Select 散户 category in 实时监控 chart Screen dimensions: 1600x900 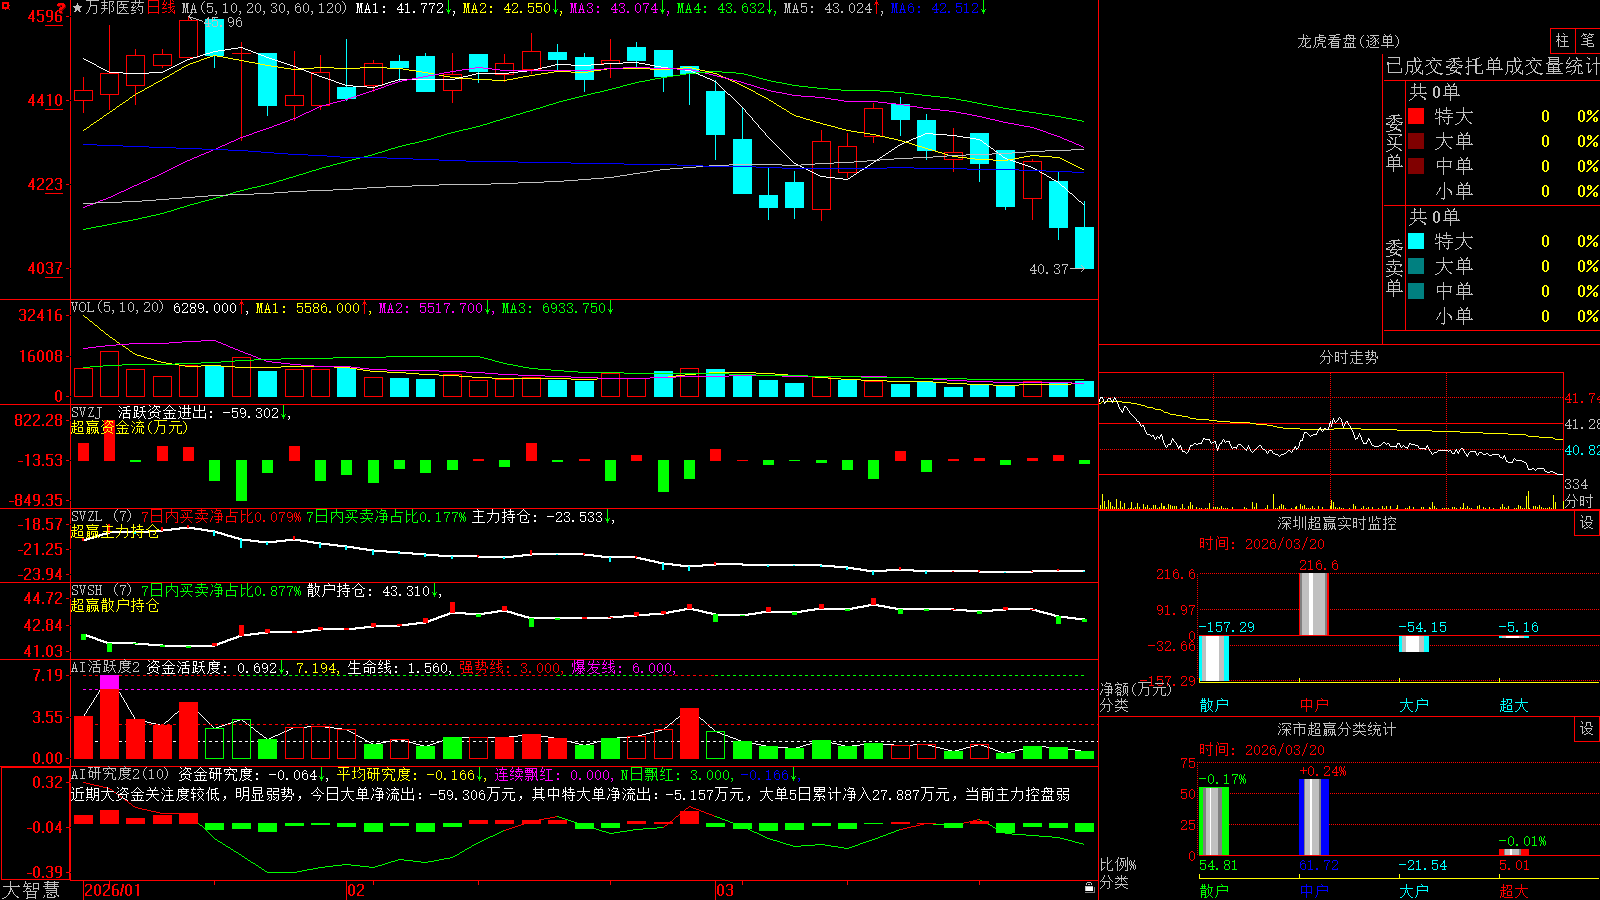1214,705
